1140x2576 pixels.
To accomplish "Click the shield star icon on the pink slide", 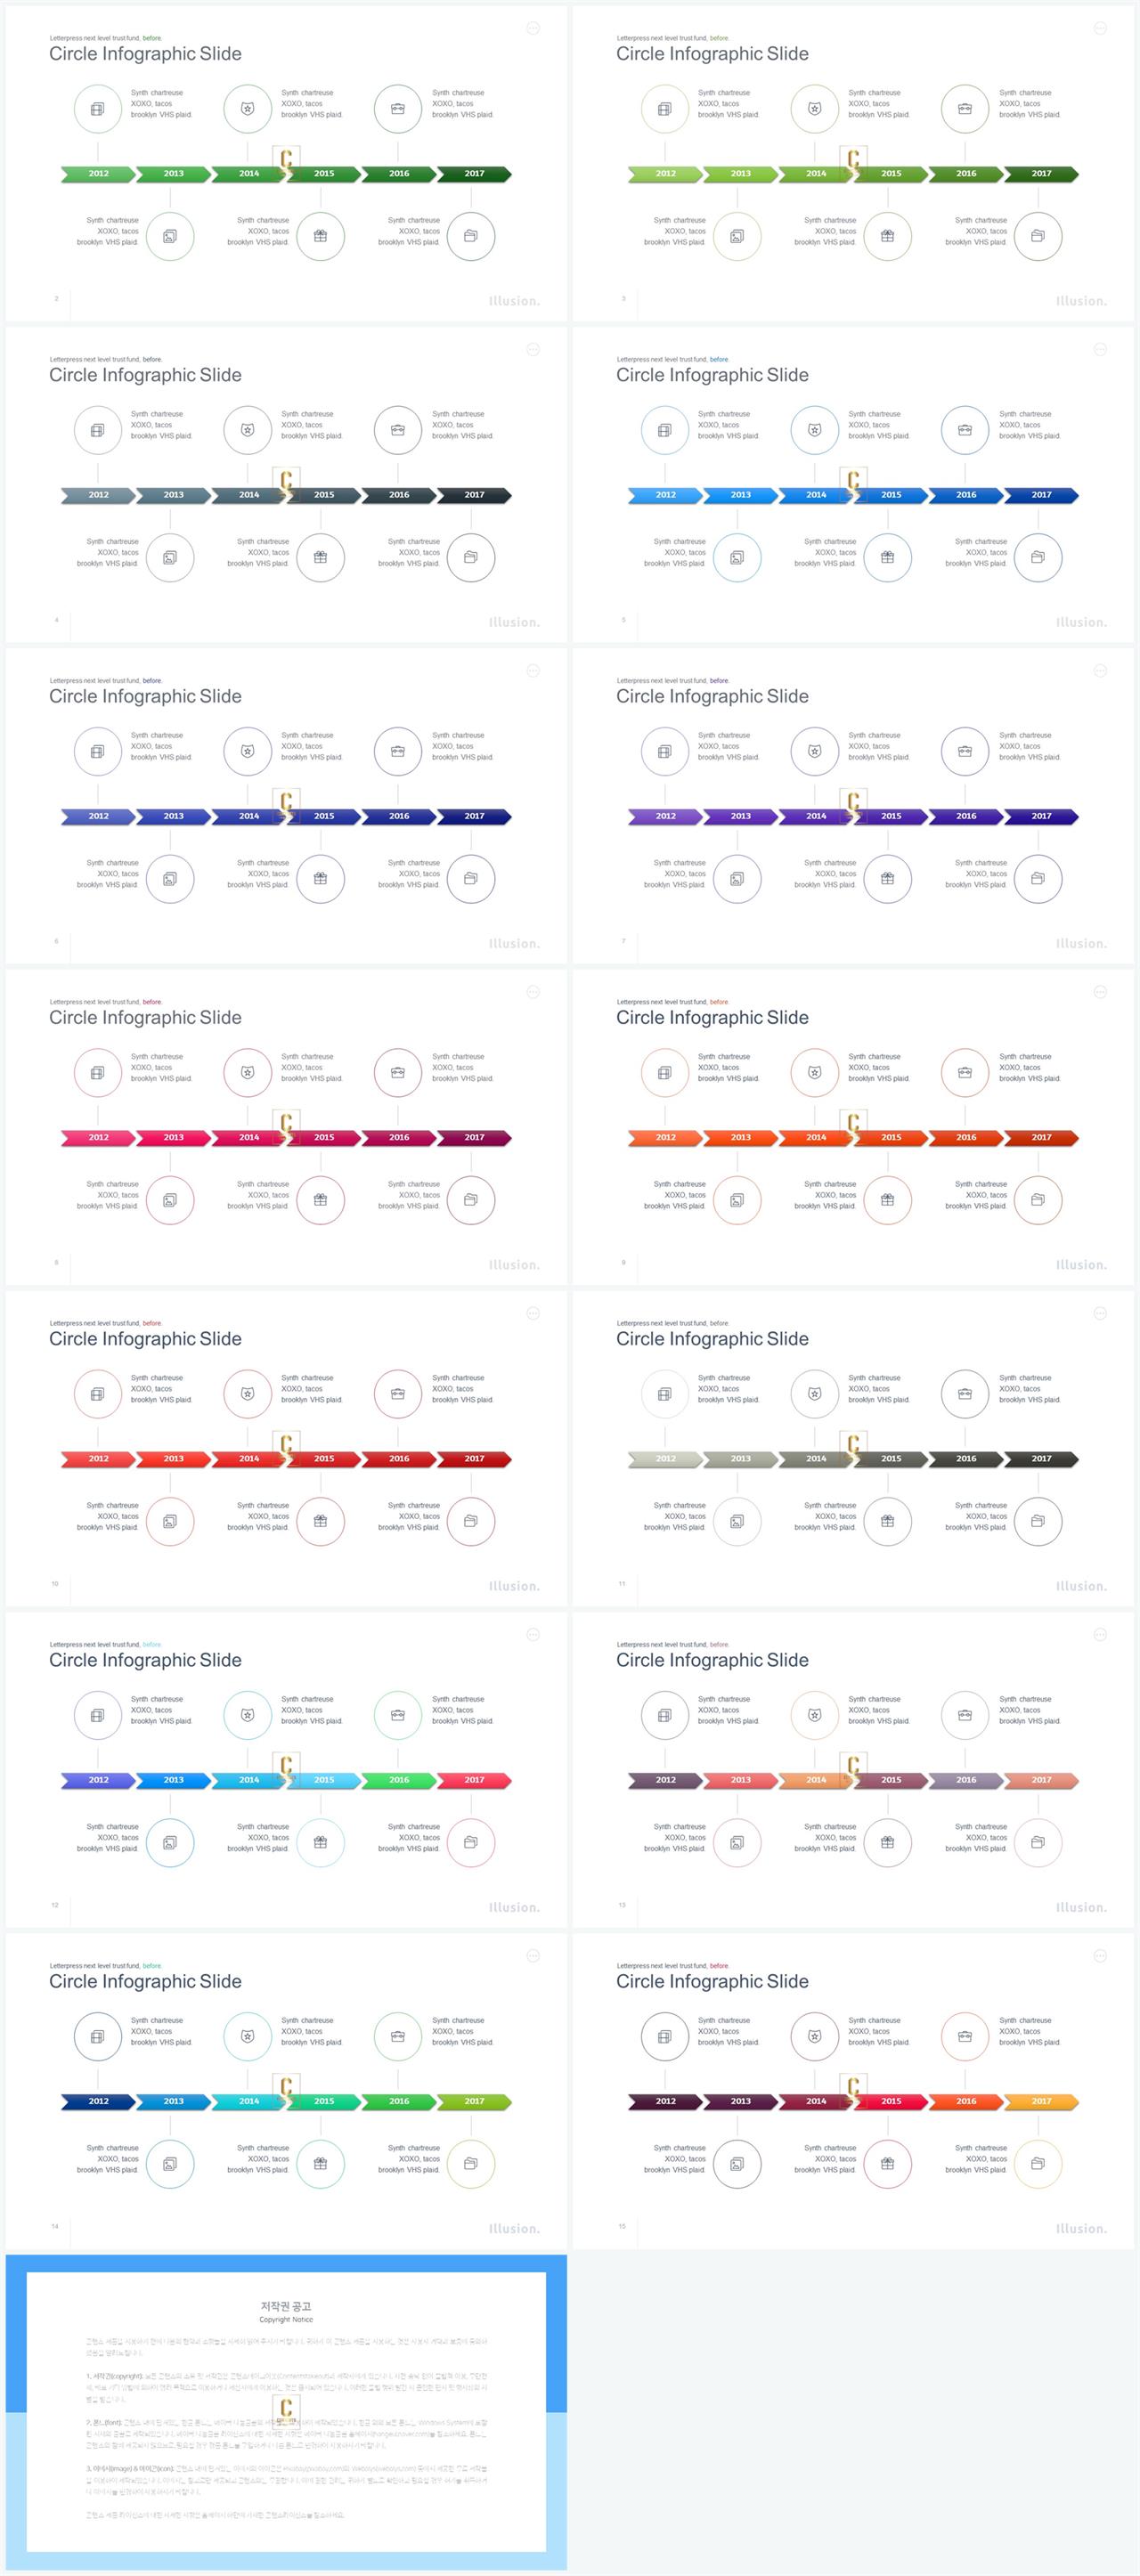I will 248,1072.
